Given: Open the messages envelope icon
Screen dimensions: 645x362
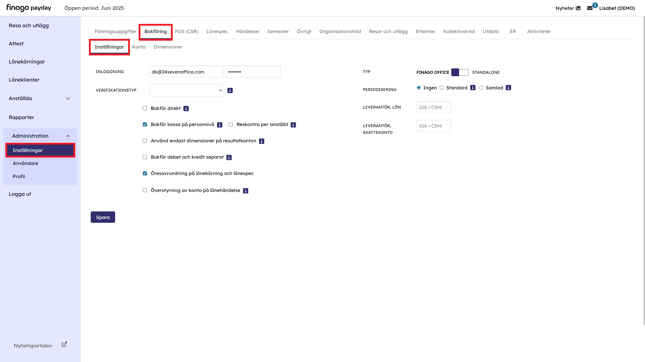Looking at the screenshot, I should click(590, 8).
